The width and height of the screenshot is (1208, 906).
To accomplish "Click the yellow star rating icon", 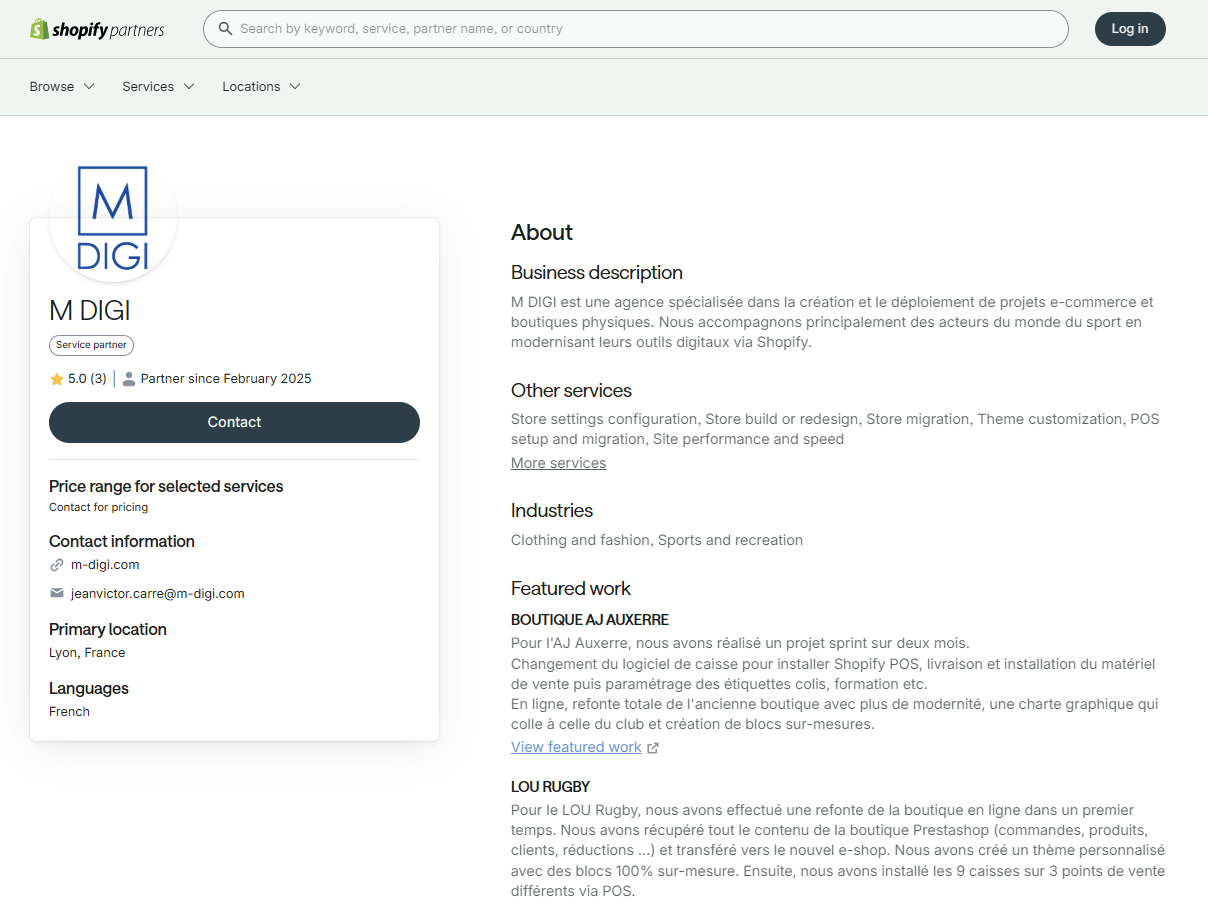I will coord(57,379).
